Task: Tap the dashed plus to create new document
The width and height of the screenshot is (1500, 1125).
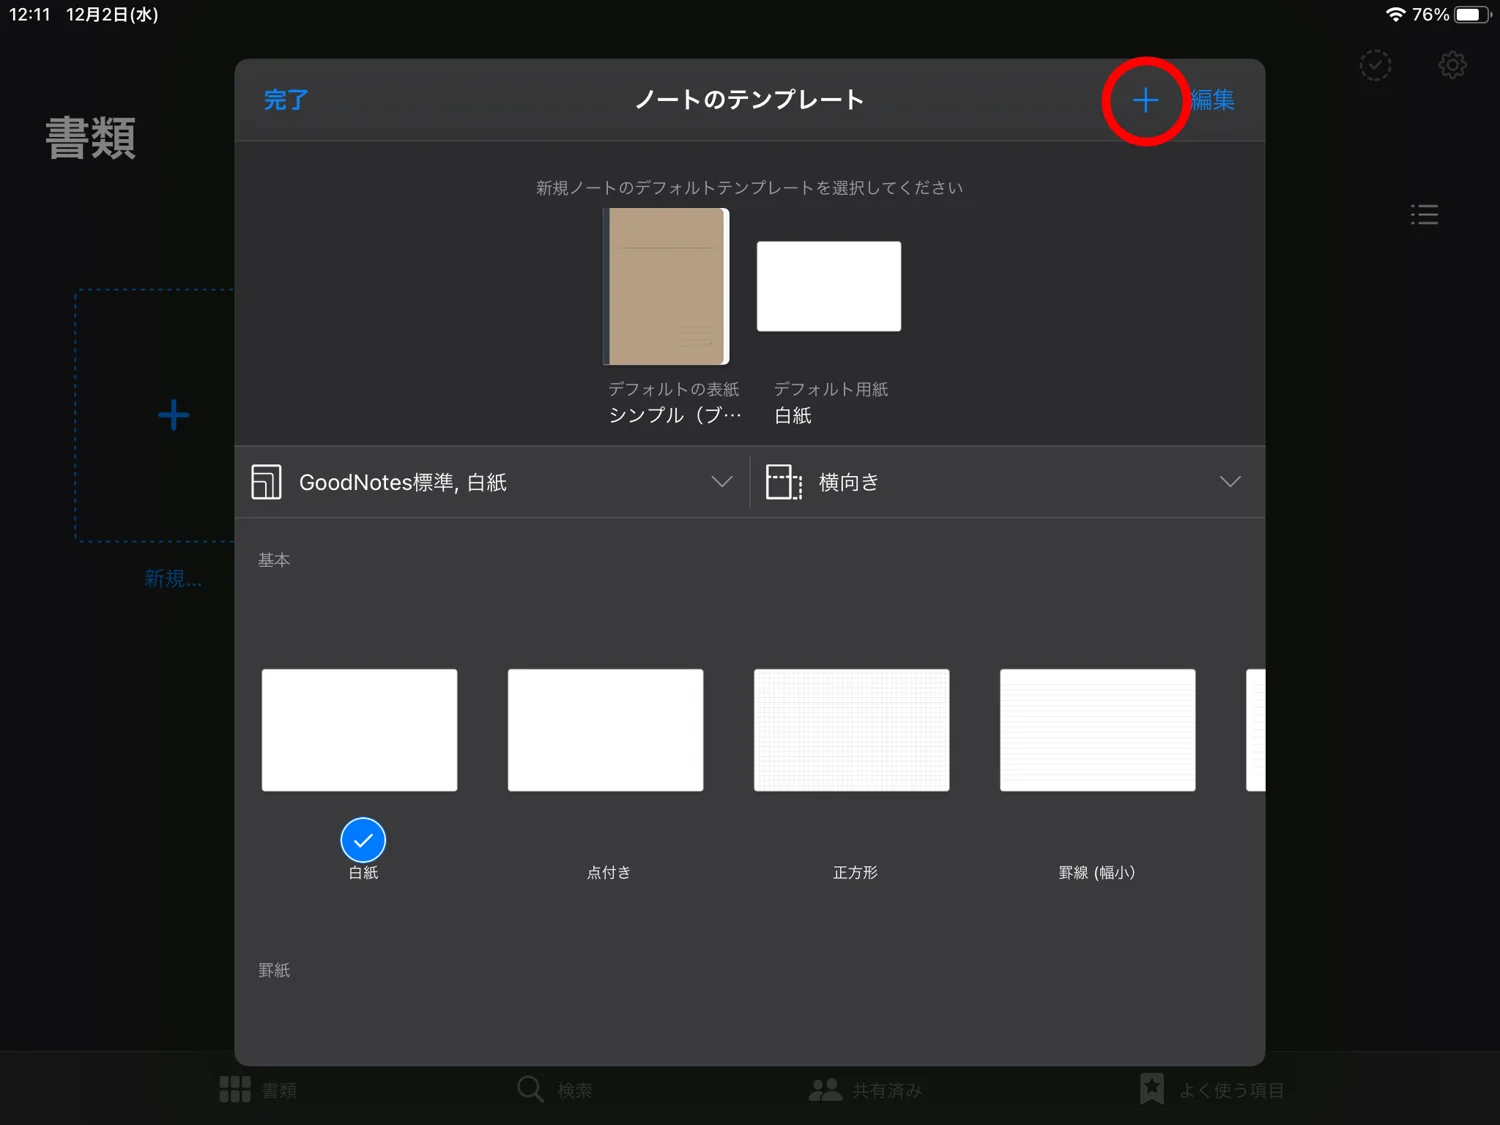Action: point(172,414)
